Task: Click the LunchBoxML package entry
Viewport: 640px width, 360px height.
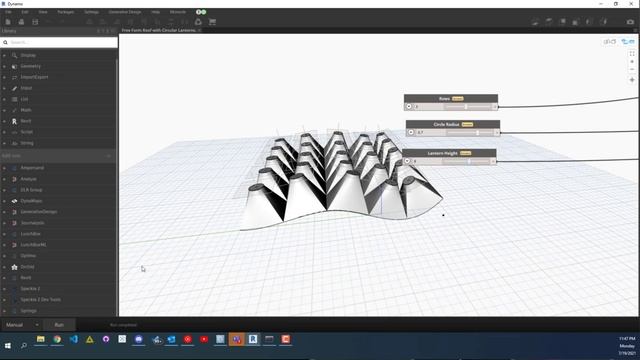Action: [33, 245]
